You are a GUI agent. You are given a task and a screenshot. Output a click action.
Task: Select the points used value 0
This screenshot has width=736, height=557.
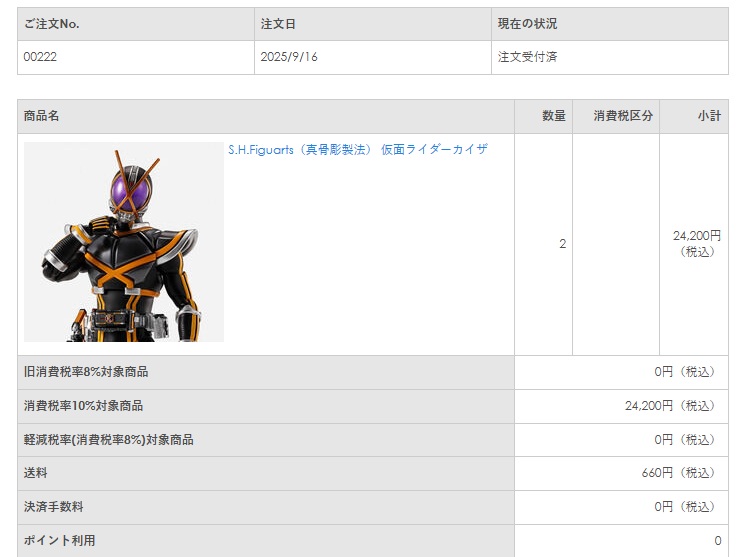tap(718, 541)
